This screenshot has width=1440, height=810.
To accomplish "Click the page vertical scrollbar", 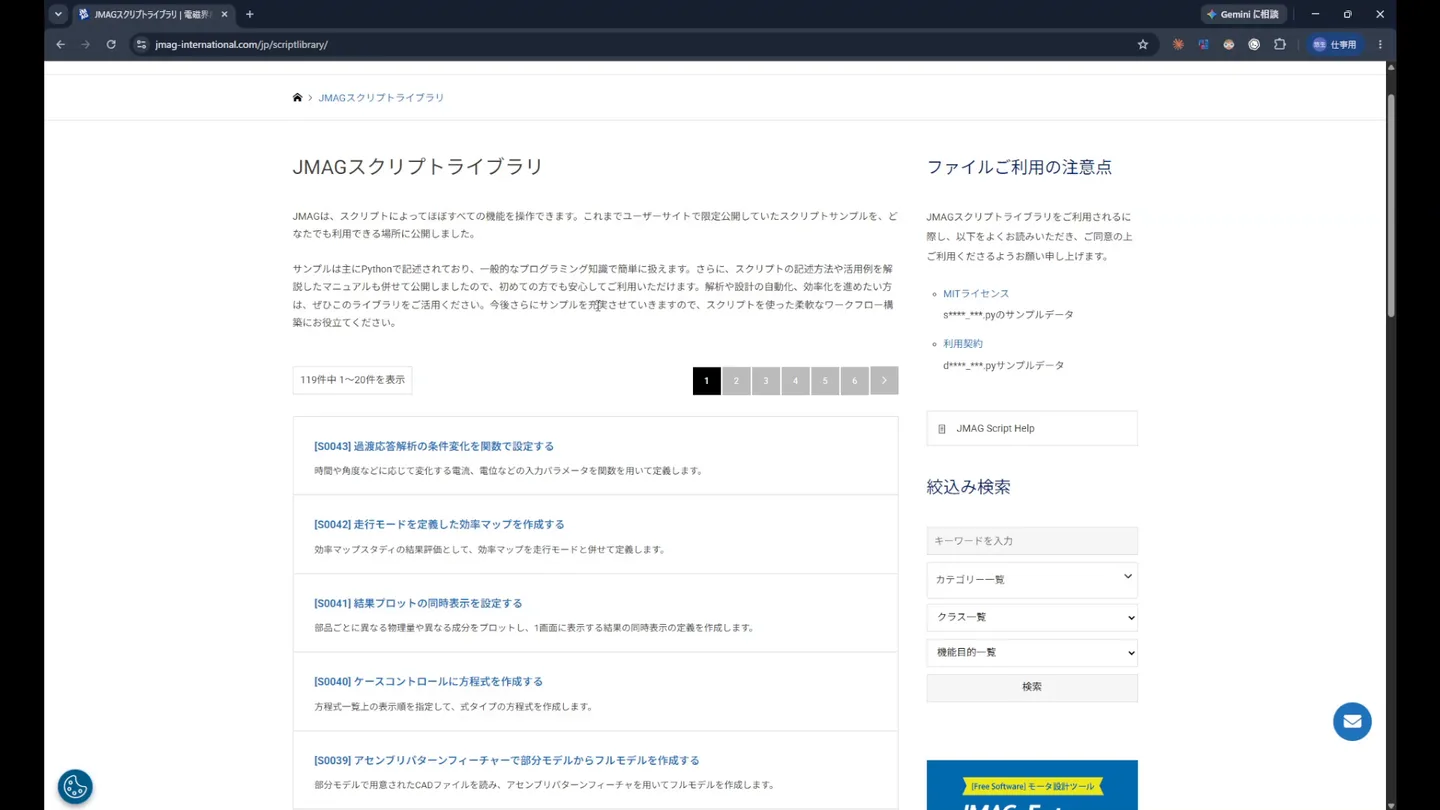I will [x=1390, y=207].
